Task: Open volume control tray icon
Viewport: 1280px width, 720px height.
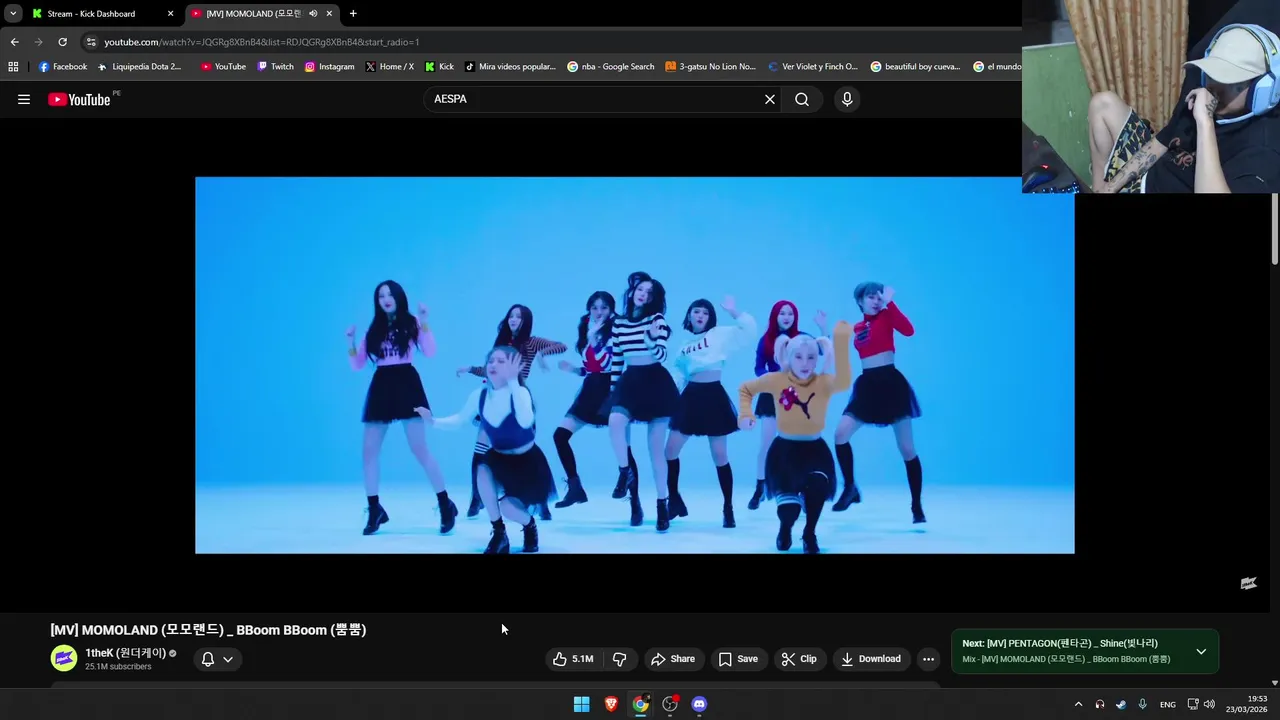Action: [x=1210, y=704]
